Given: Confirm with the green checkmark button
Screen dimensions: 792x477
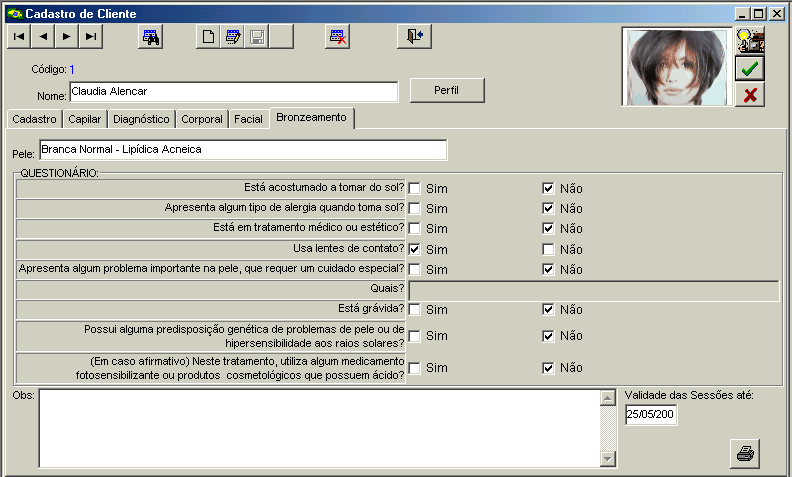Looking at the screenshot, I should (x=750, y=68).
